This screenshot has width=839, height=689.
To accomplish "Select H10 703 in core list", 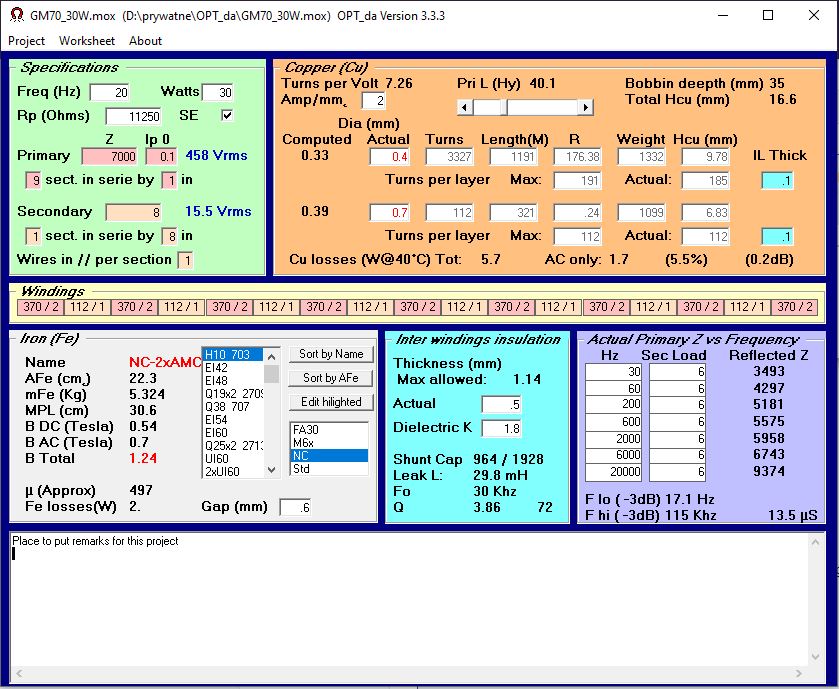I will pos(233,355).
